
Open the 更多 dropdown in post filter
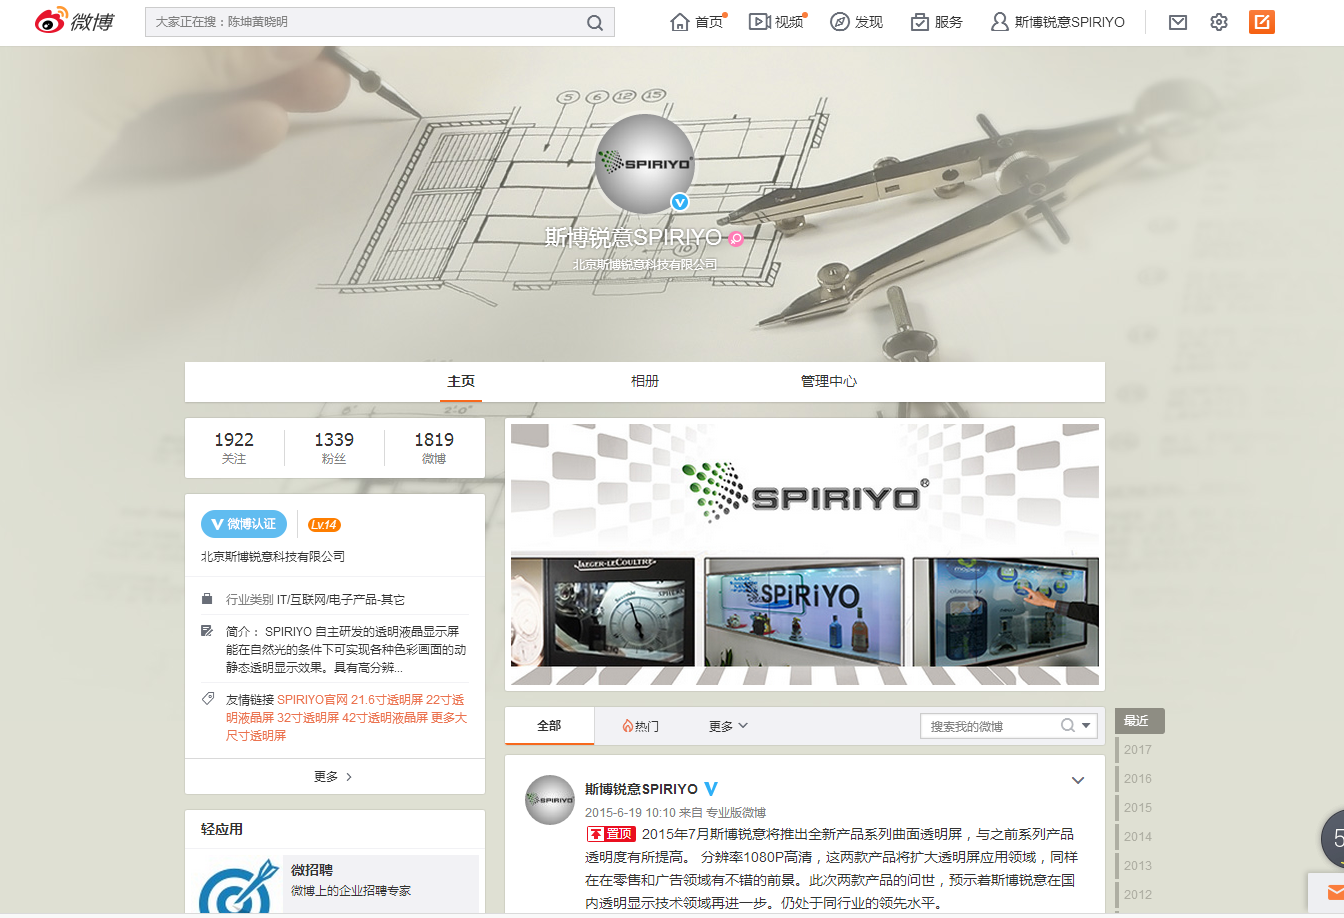point(728,726)
